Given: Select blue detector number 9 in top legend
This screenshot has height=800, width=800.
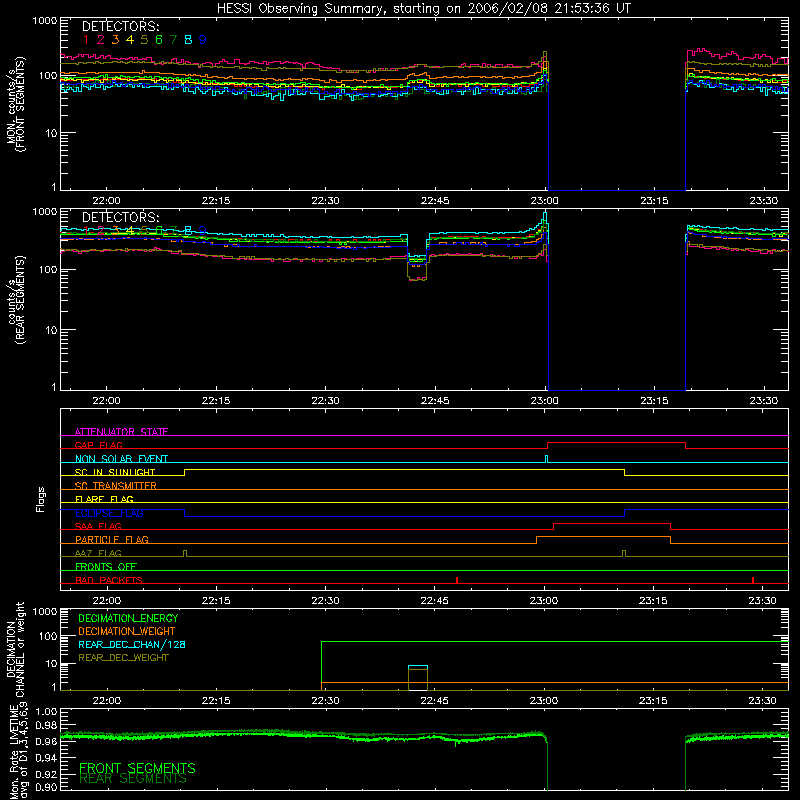Looking at the screenshot, I should tap(203, 40).
